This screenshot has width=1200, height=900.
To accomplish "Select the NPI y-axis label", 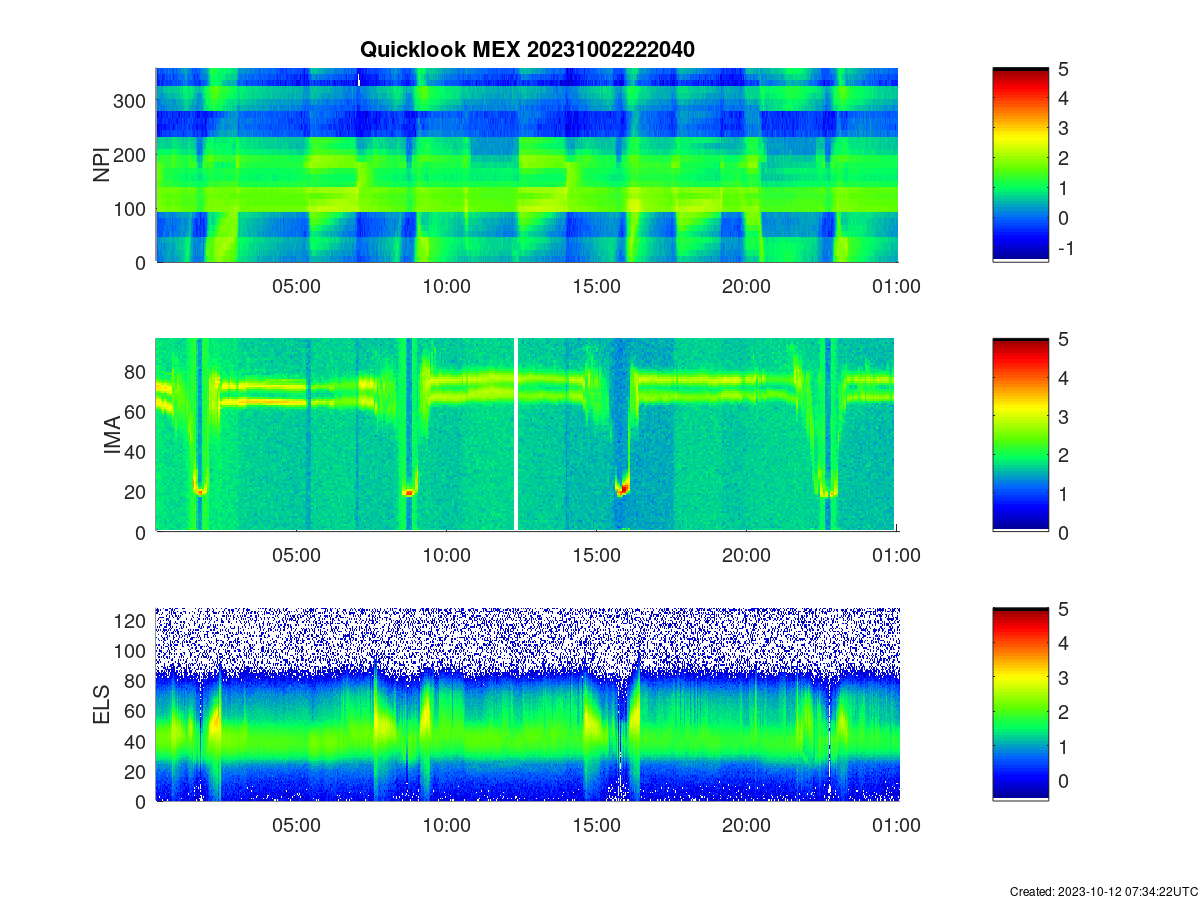I will [x=101, y=165].
